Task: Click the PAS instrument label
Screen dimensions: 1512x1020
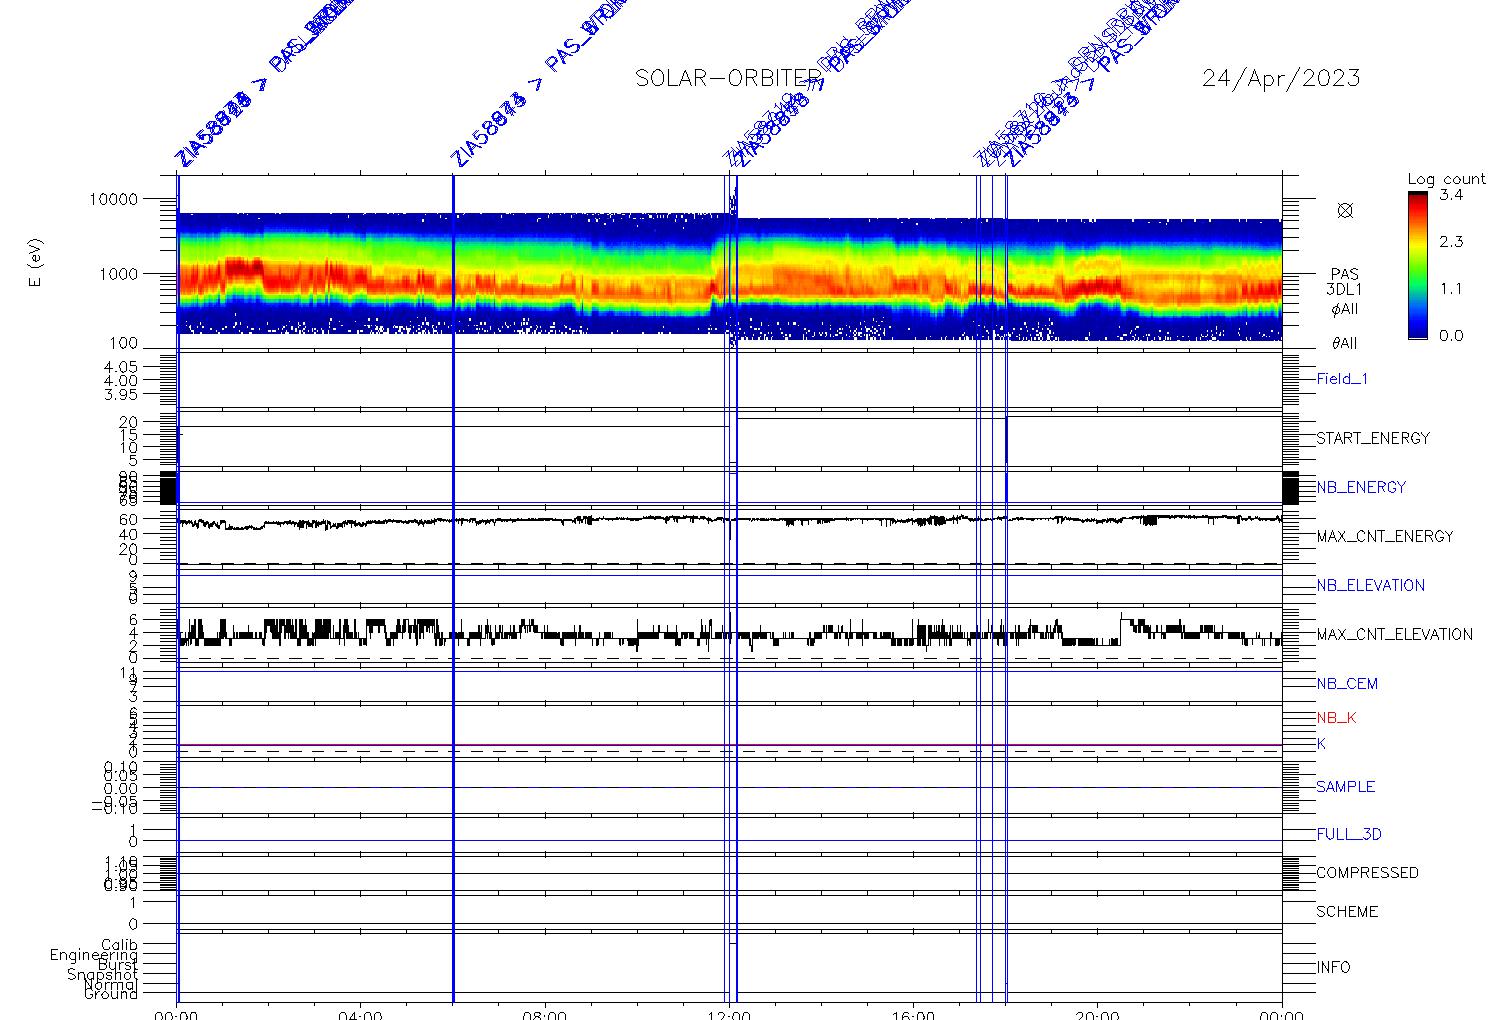Action: pyautogui.click(x=1344, y=274)
